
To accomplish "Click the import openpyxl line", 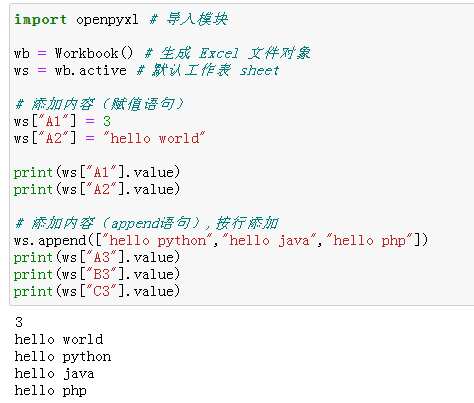I will coord(121,19).
